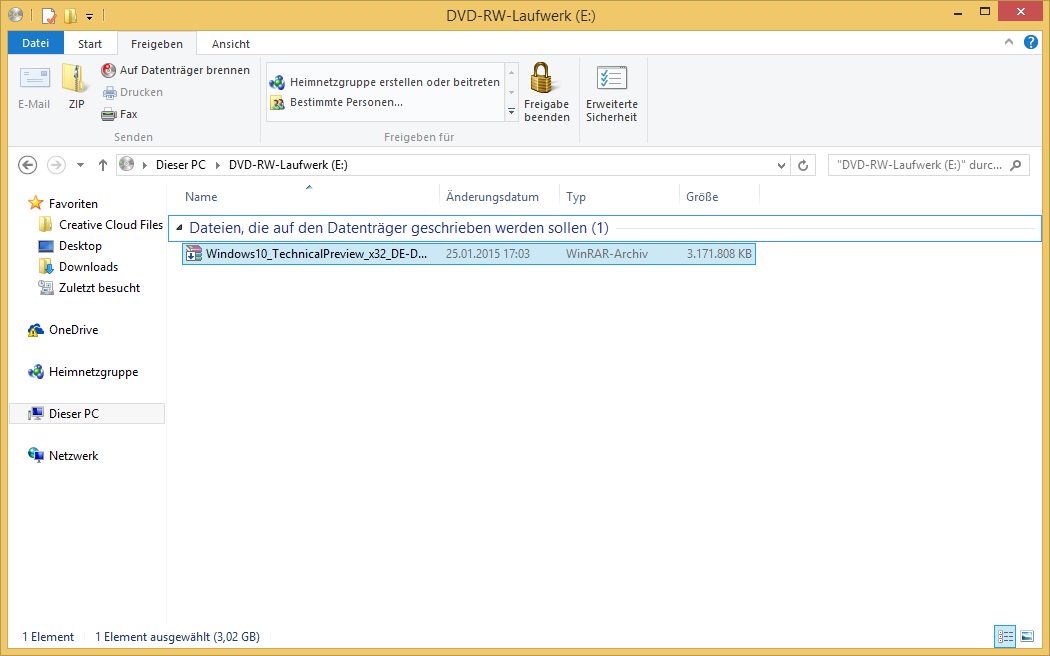The image size is (1050, 656).
Task: Click DVD-RW-Laufwerk (E:) breadcrumb
Action: [x=288, y=165]
